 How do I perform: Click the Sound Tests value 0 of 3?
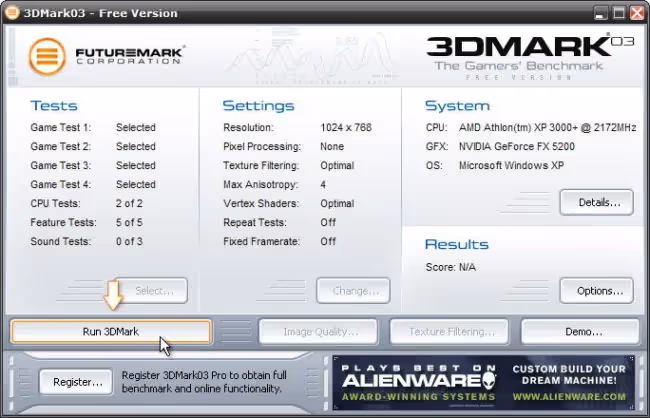click(129, 241)
